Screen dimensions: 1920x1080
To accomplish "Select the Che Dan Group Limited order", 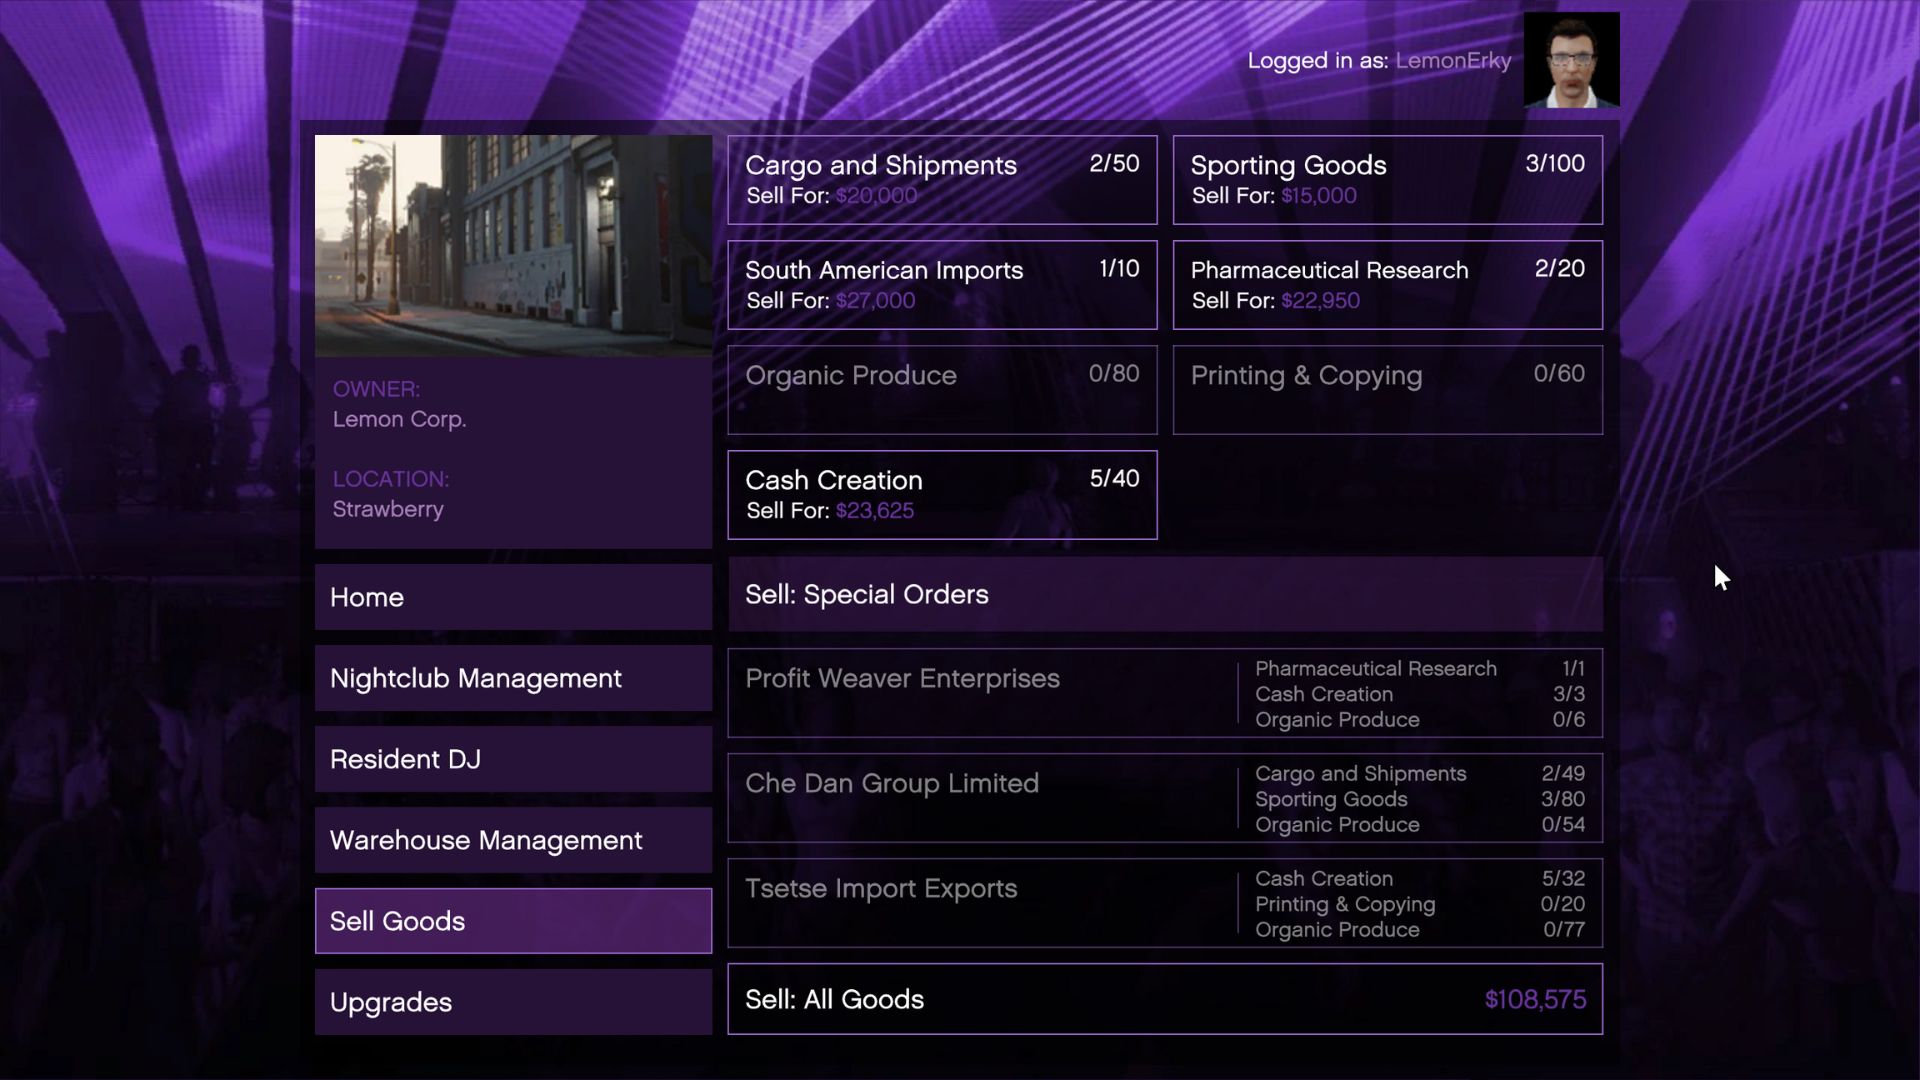I will 1165,799.
